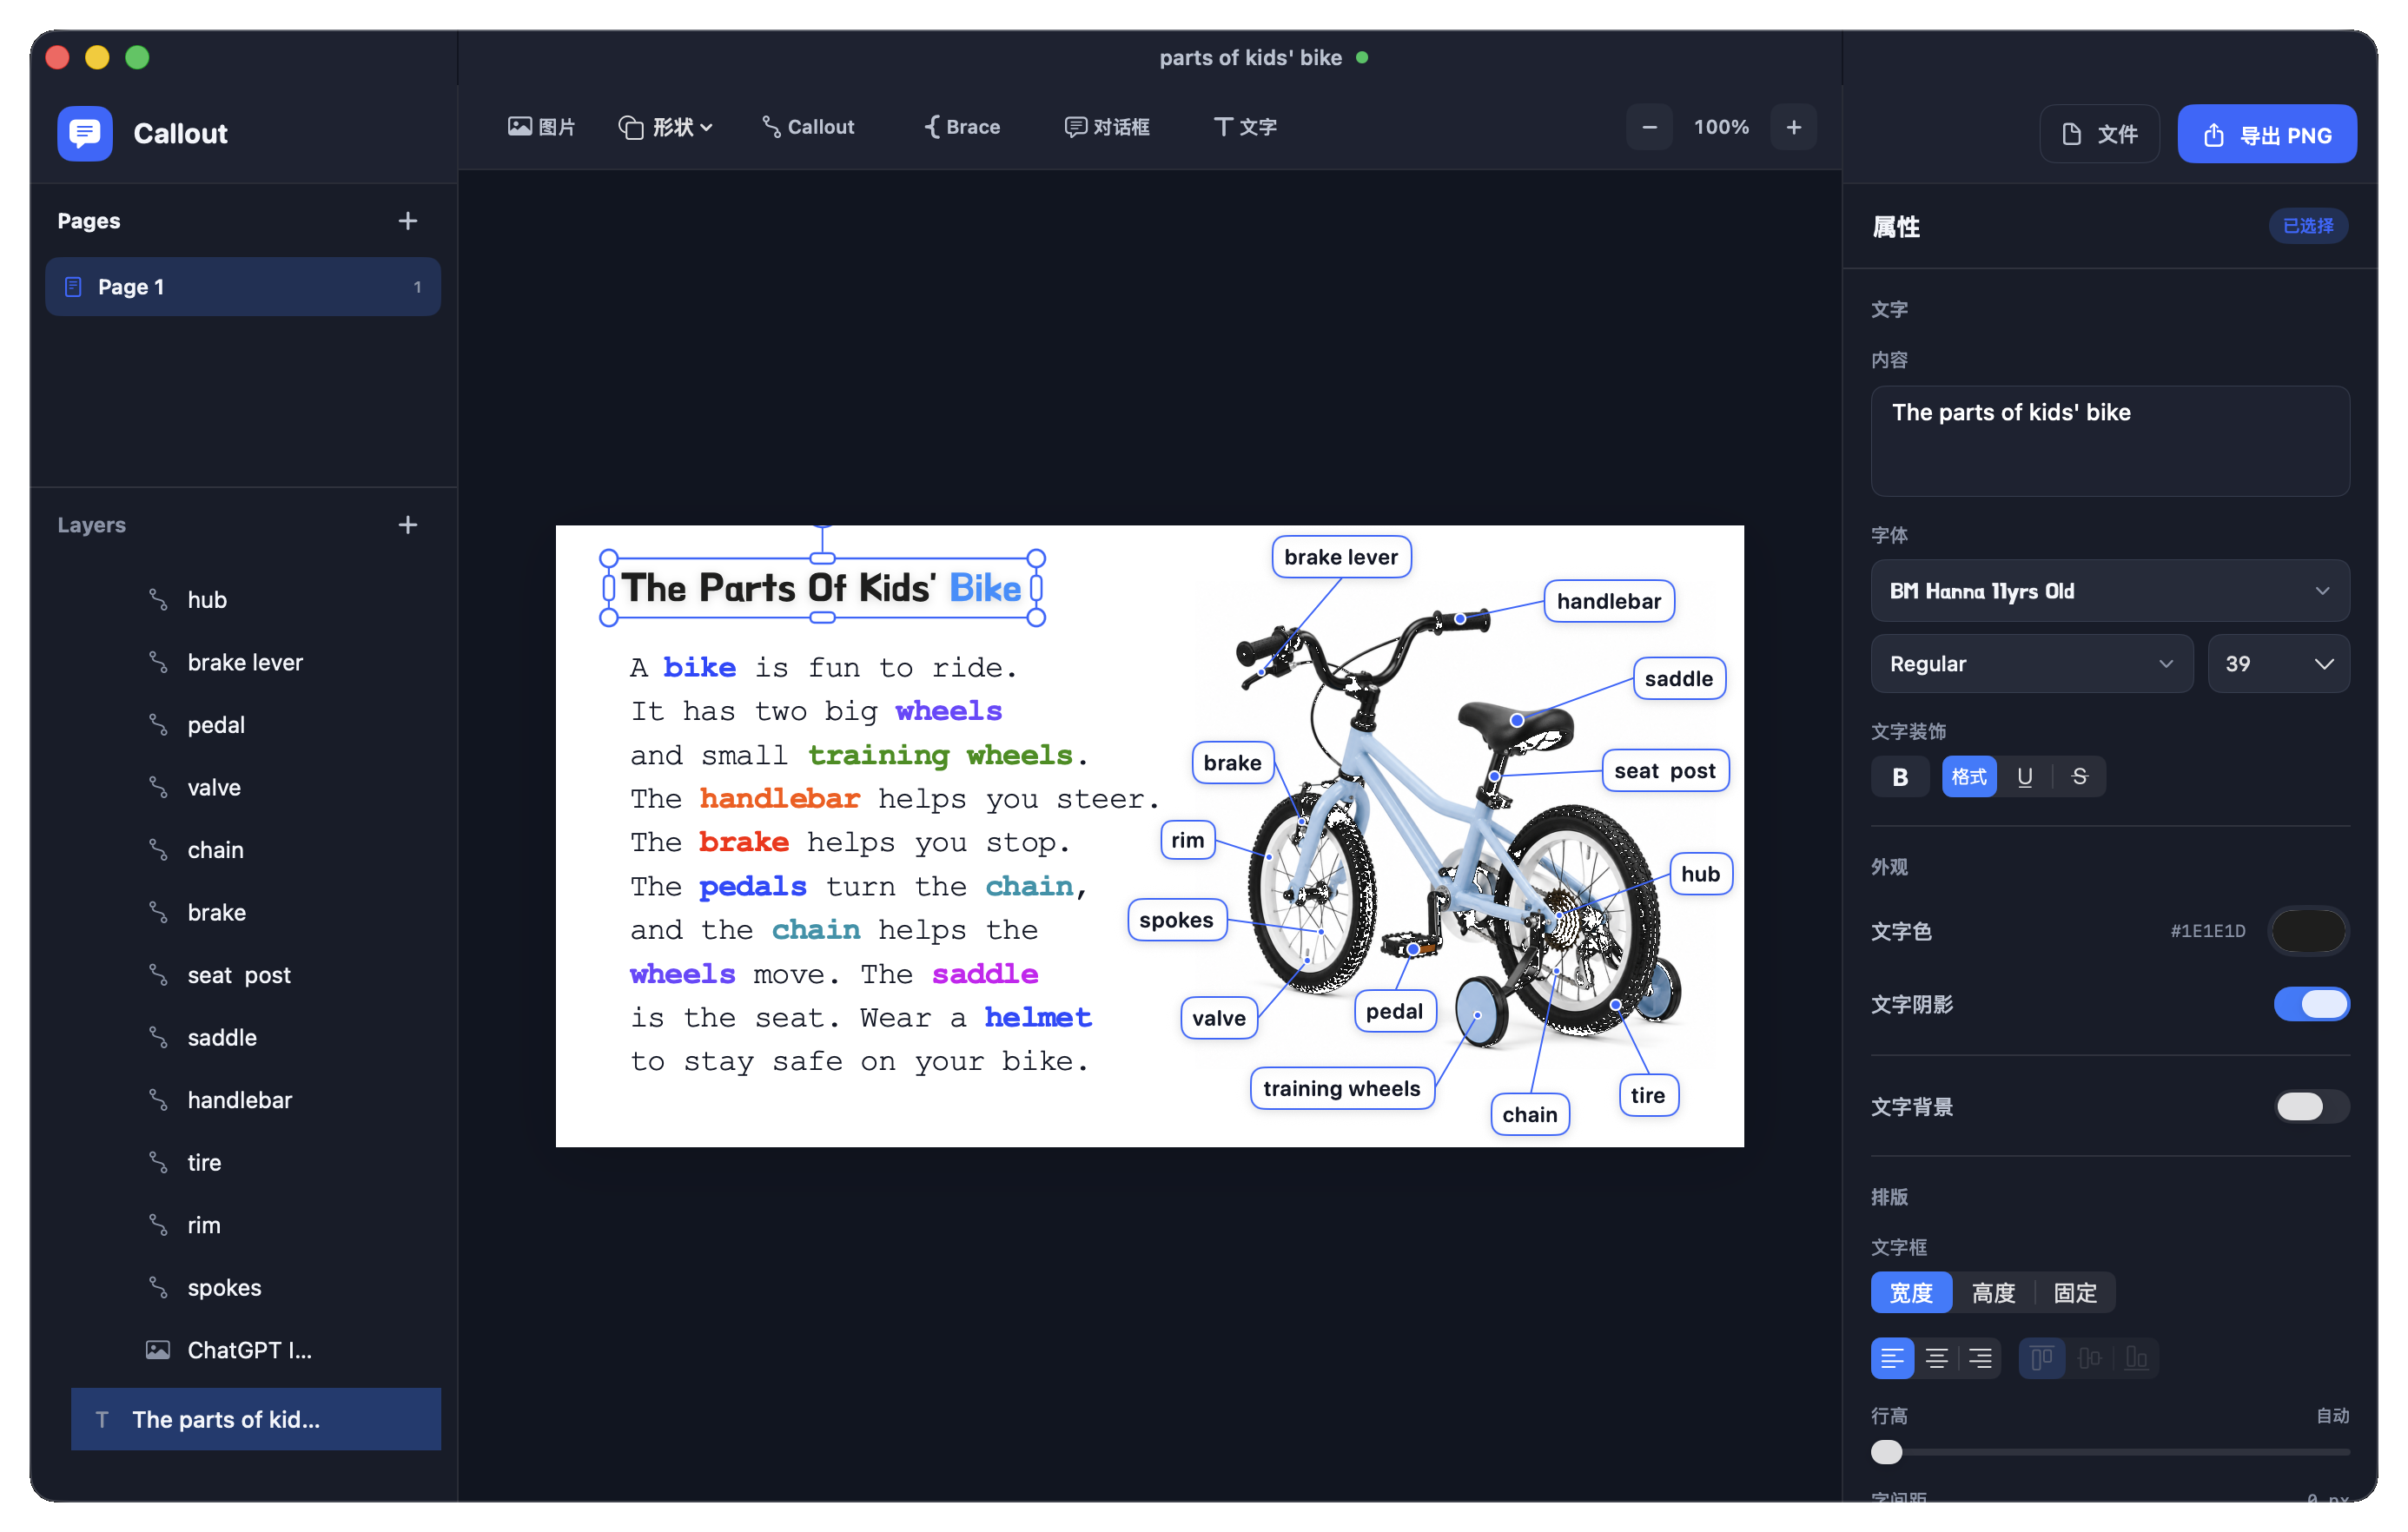Turn off the 文字阴影 text shadow switch
Screen dimensions: 2408x1532
2311,1004
